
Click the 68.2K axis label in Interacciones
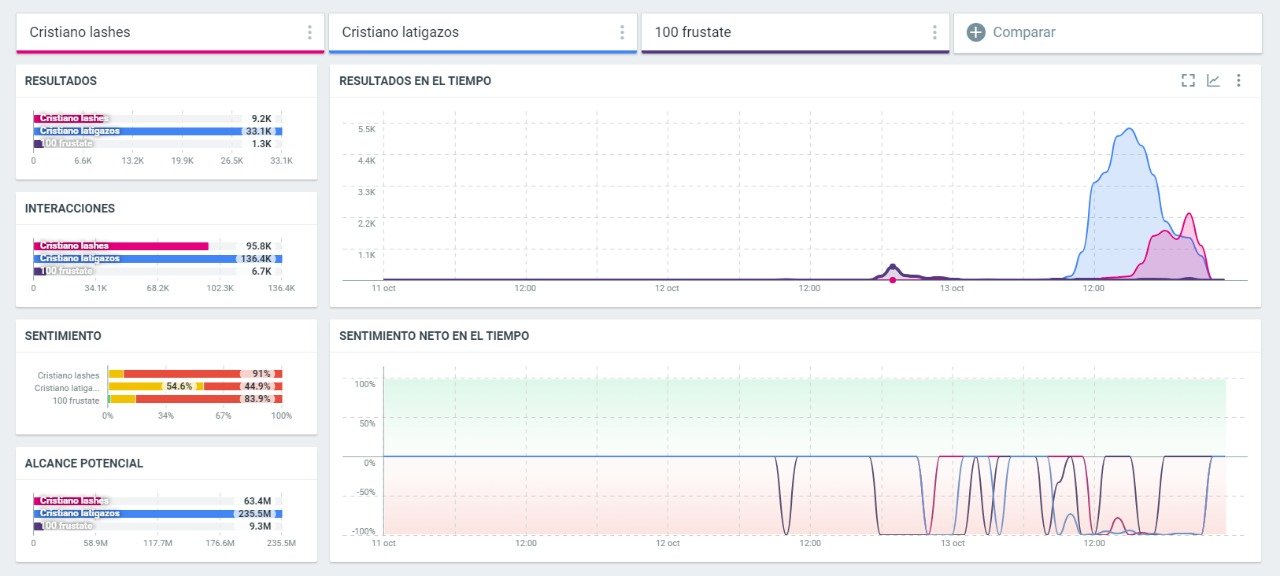[x=157, y=288]
